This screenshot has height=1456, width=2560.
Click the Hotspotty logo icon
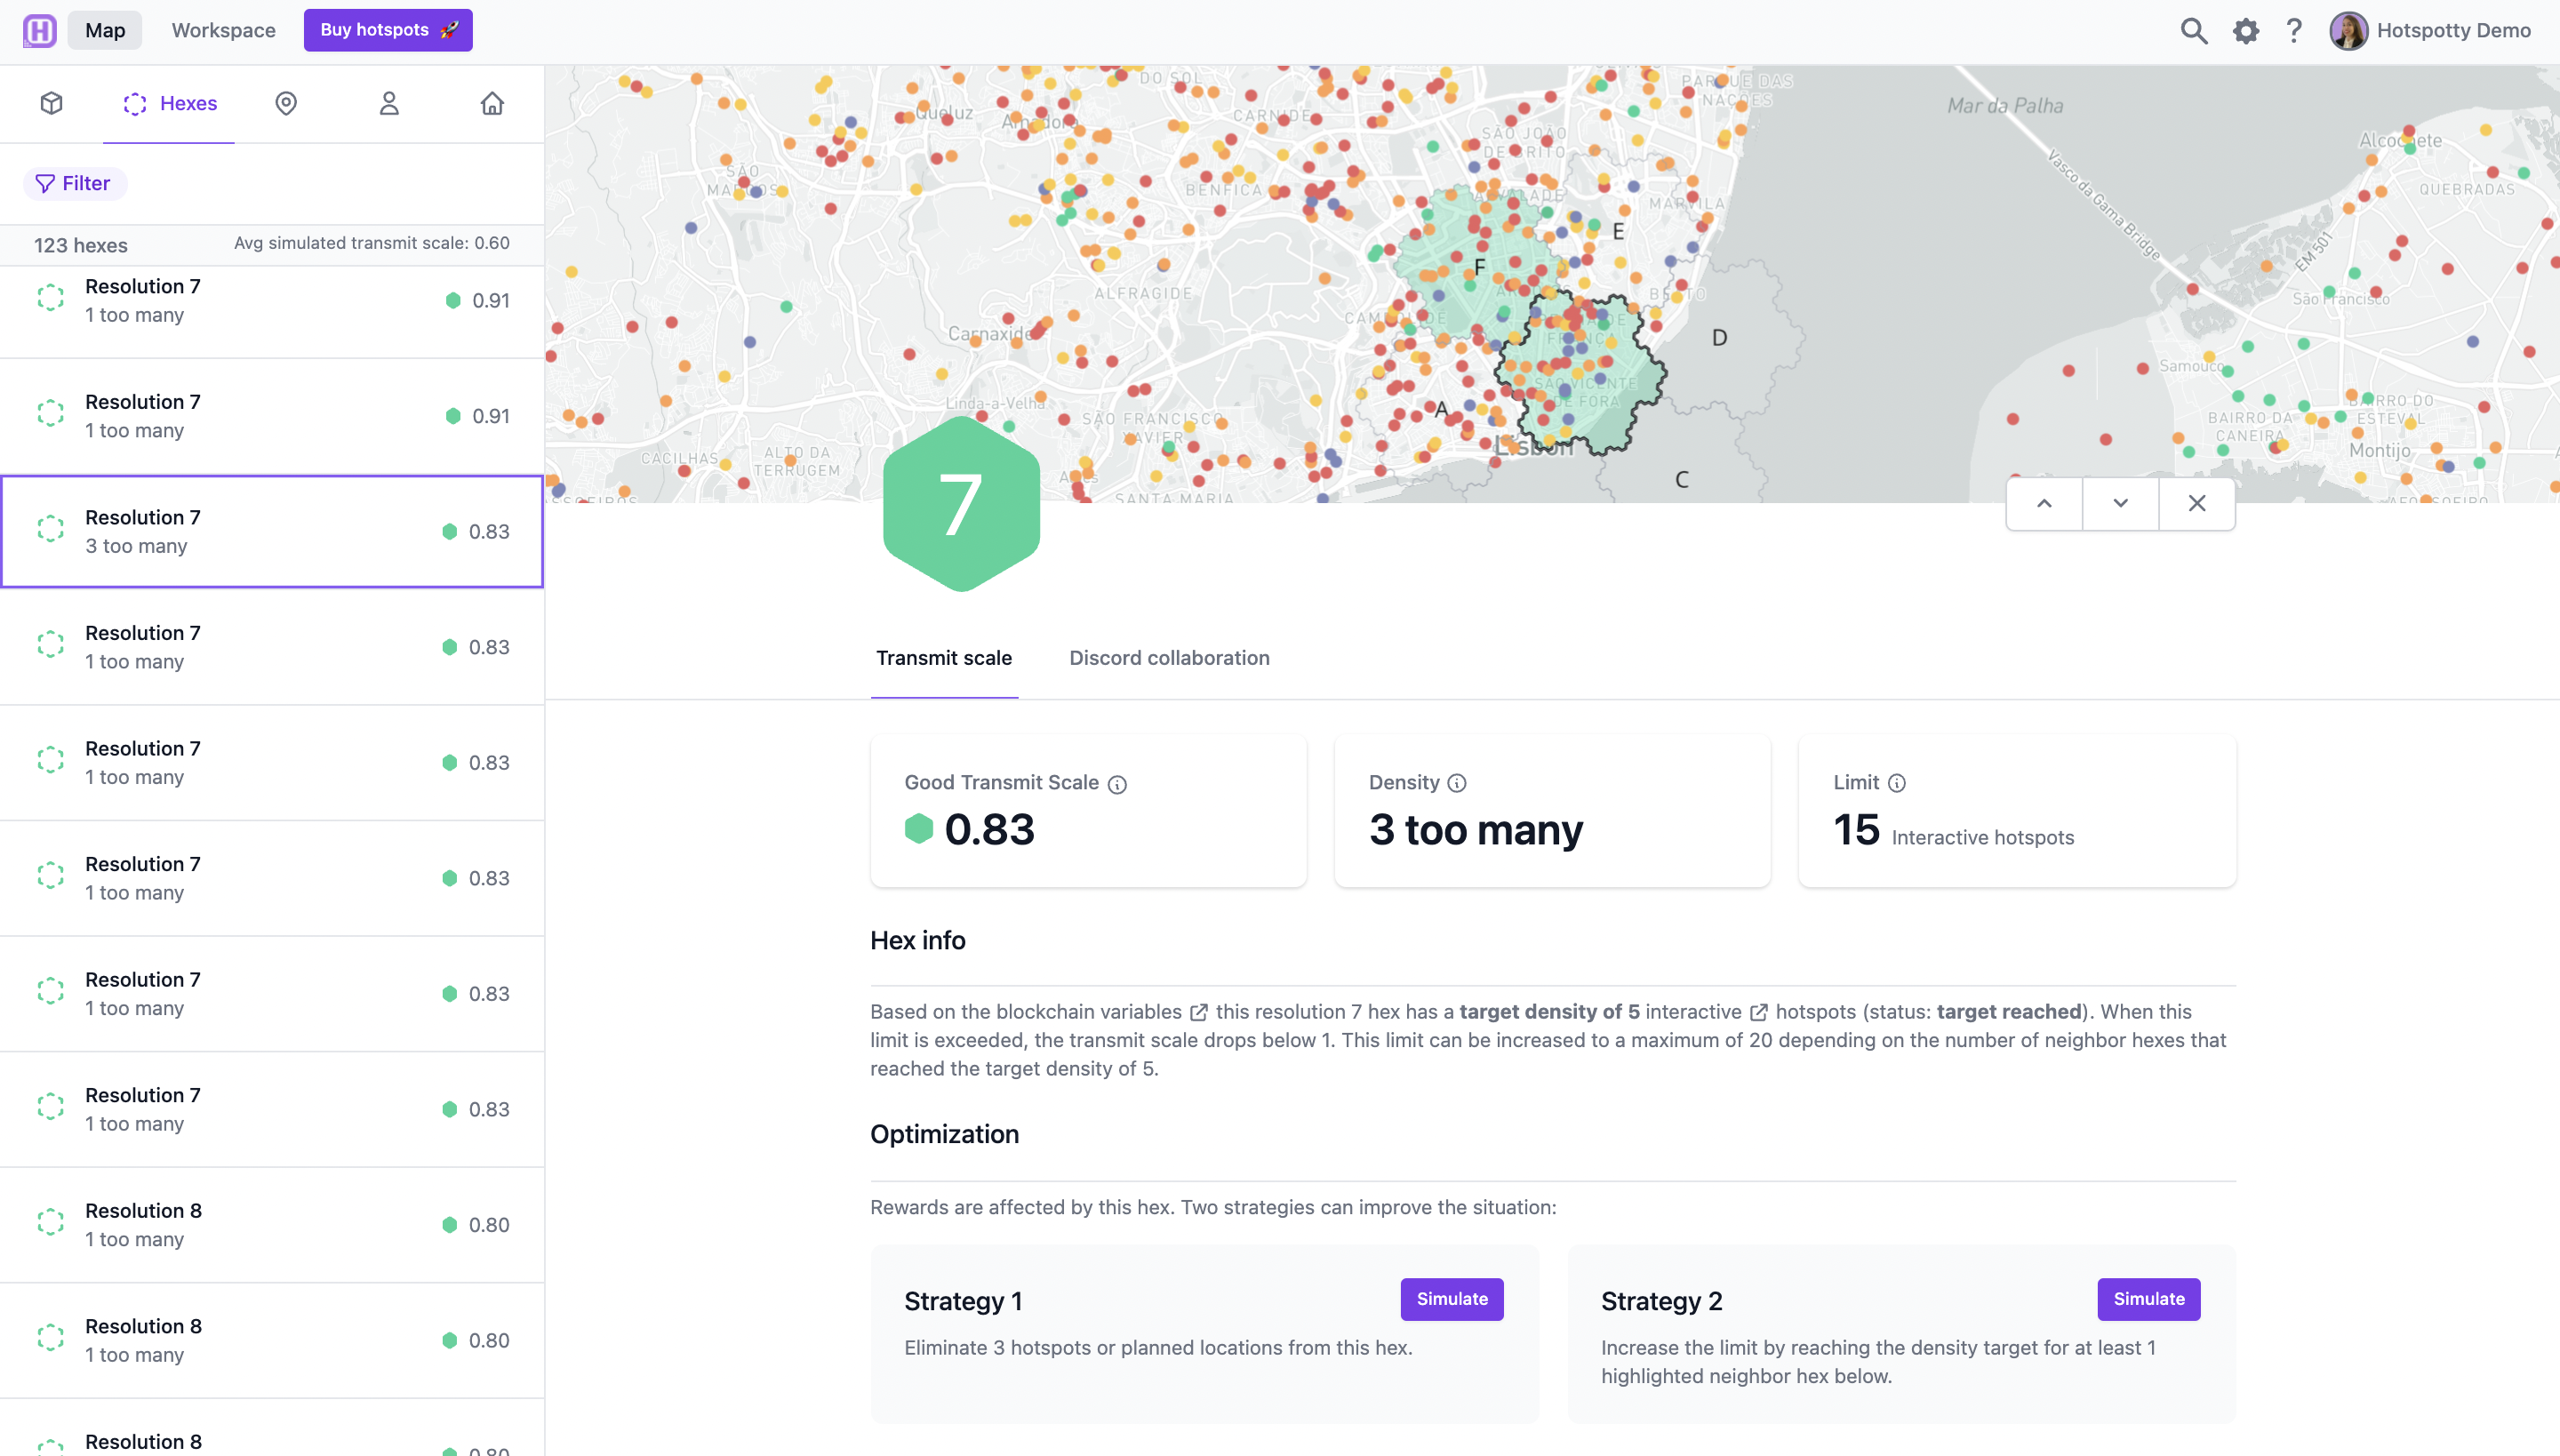pos(39,30)
